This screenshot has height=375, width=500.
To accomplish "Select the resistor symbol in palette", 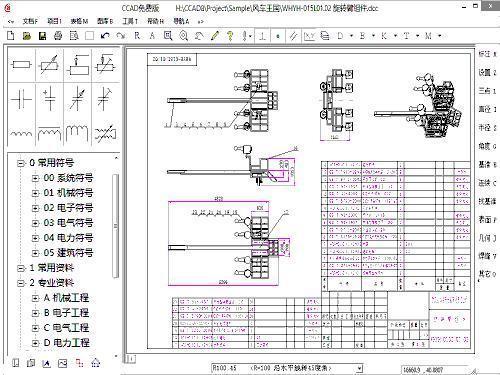I will (x=21, y=65).
